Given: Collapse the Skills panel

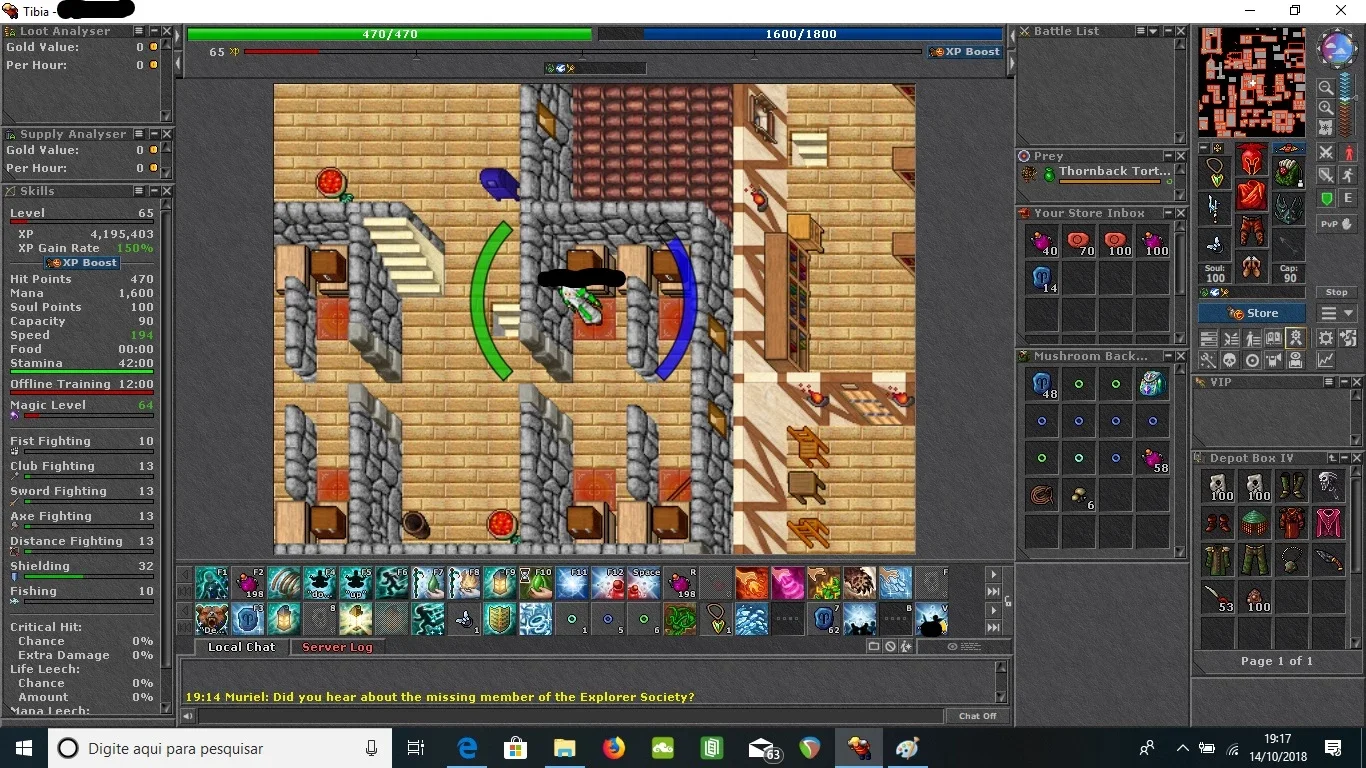Looking at the screenshot, I should [x=154, y=191].
